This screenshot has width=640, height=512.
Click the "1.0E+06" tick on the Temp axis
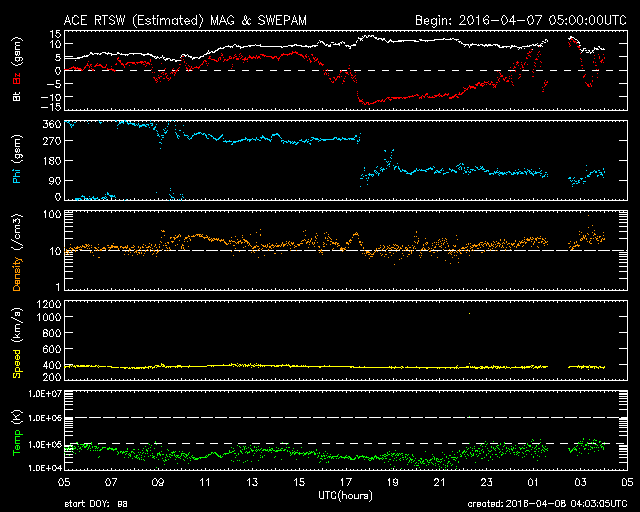[45, 419]
